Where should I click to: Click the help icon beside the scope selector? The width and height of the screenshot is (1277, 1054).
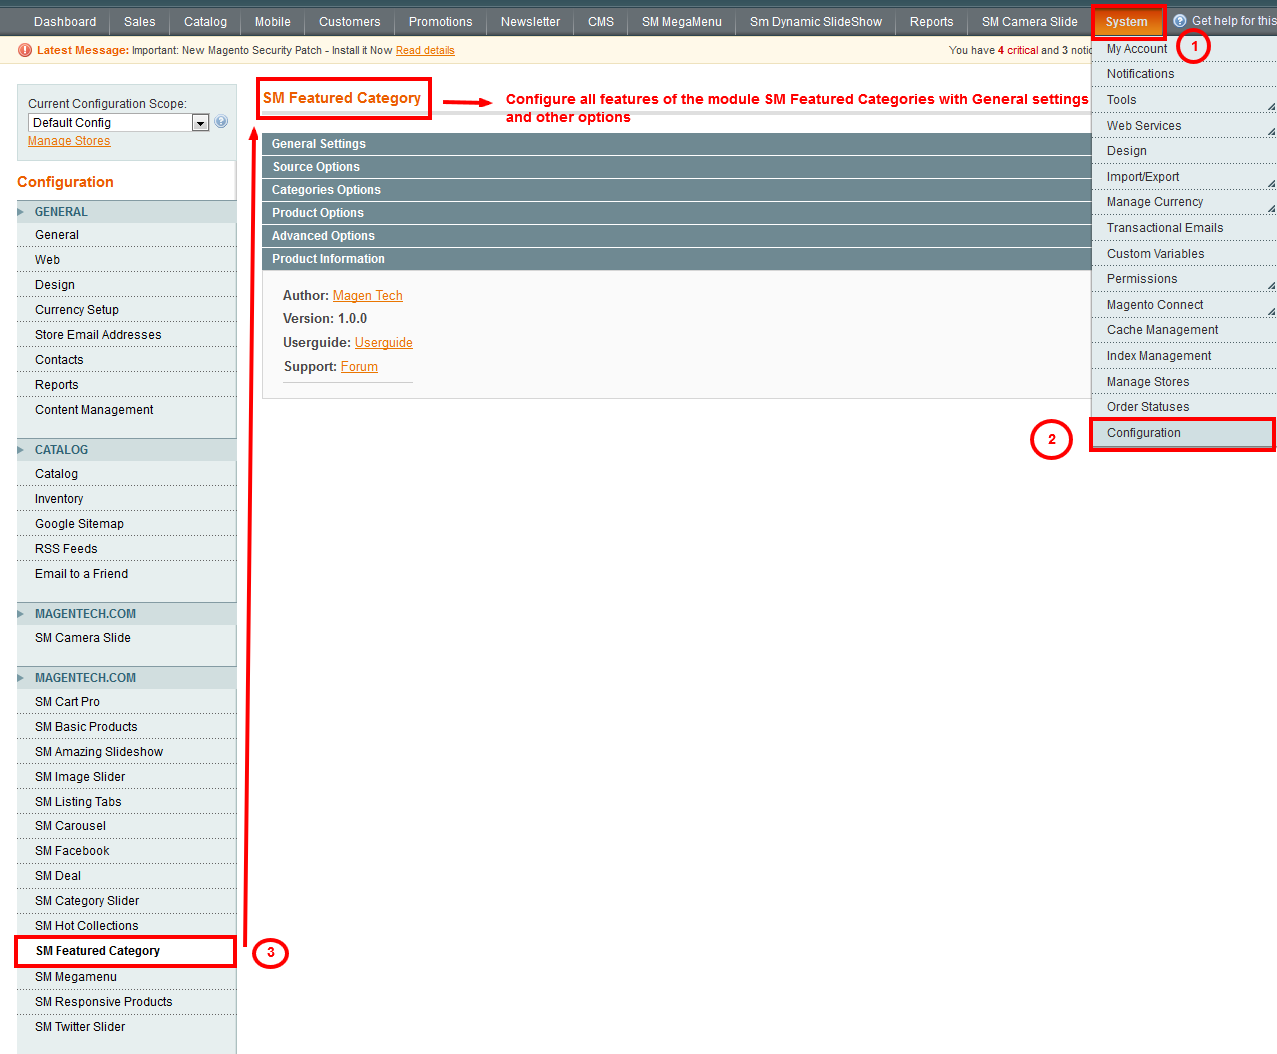[x=221, y=122]
